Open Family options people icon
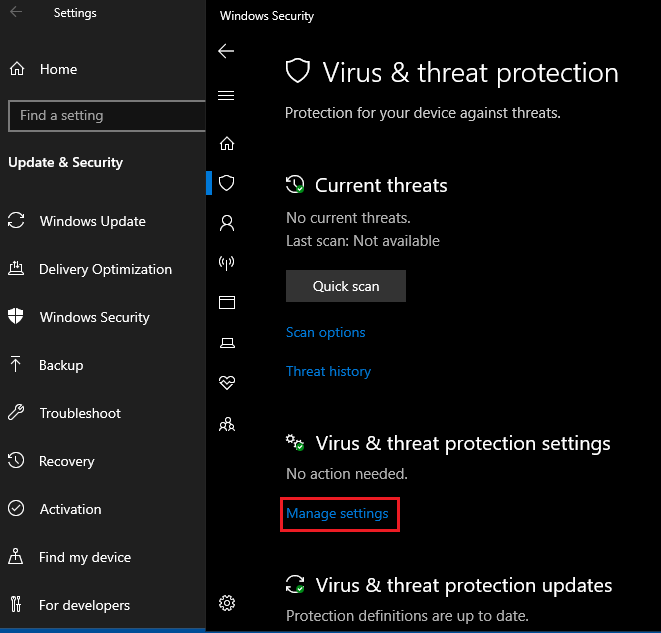The width and height of the screenshot is (661, 633). tap(227, 424)
